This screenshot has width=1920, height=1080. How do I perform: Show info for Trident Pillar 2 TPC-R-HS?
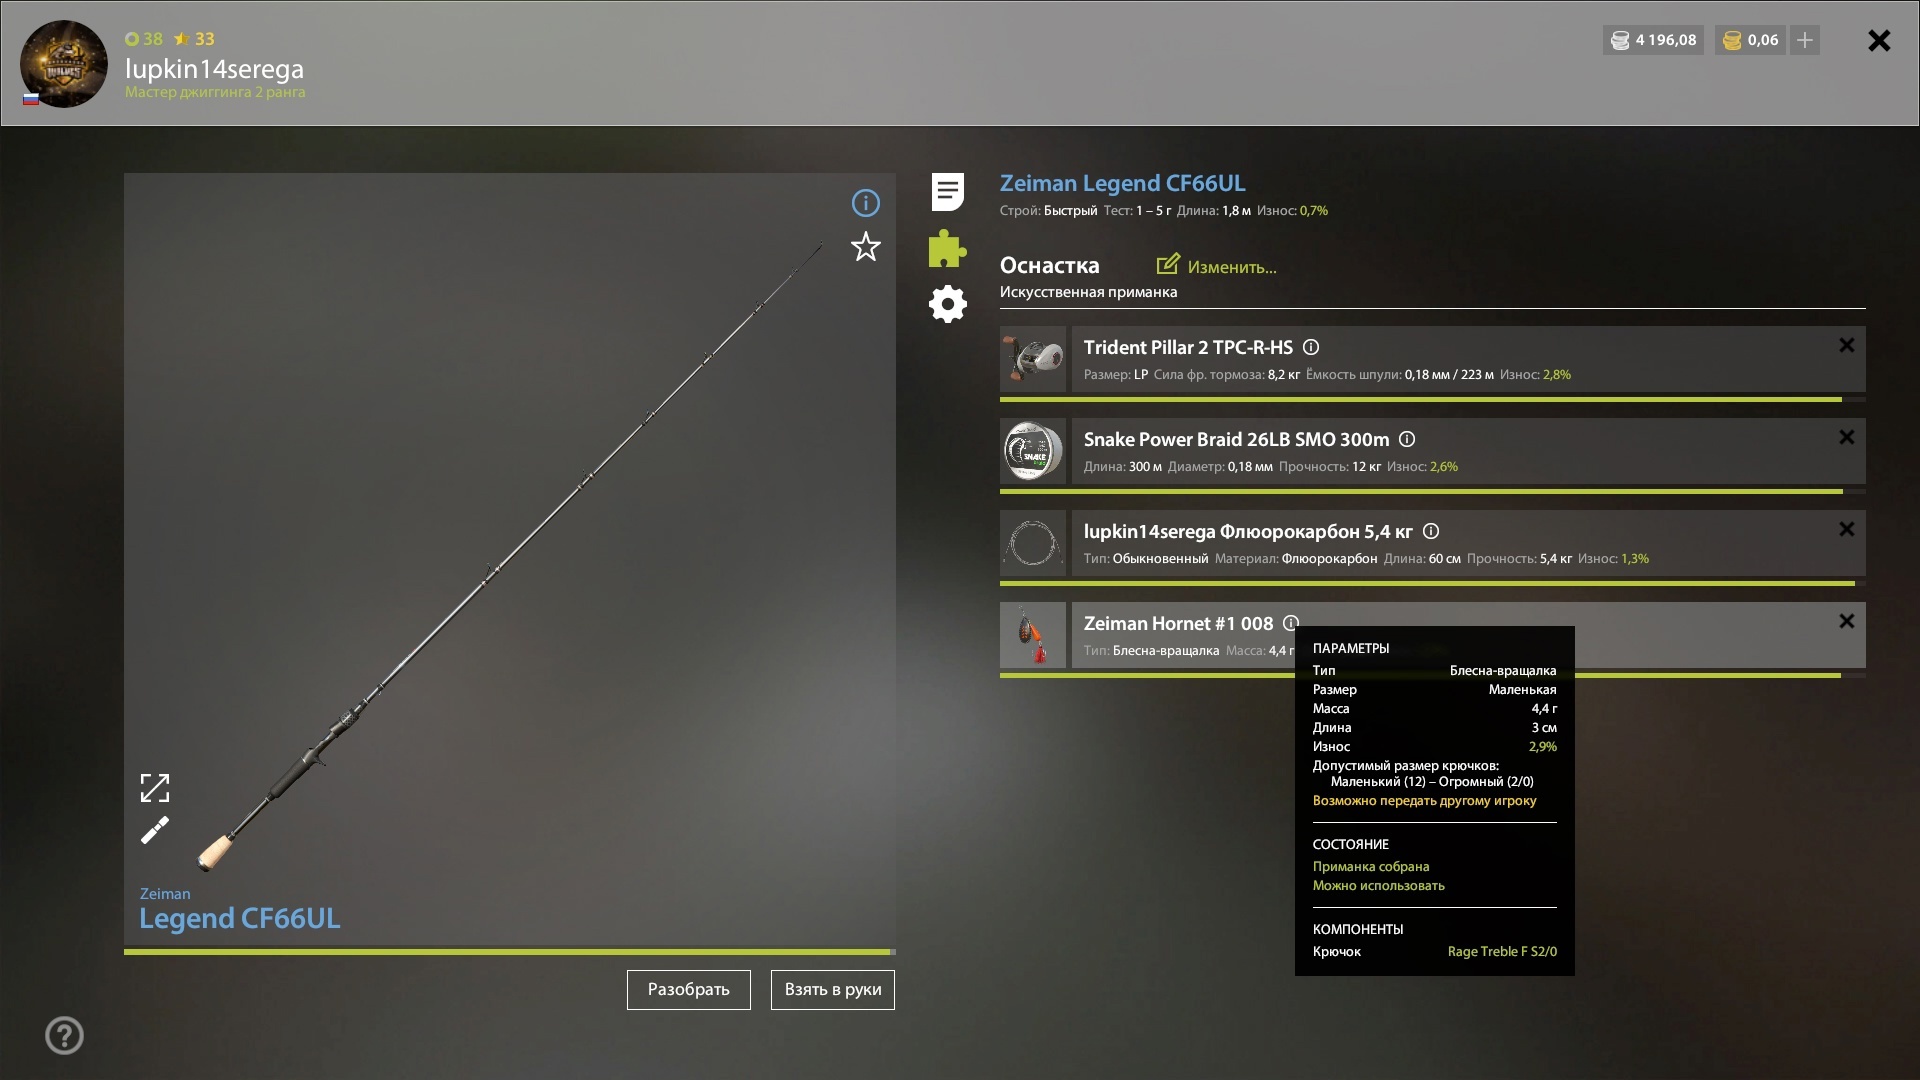pyautogui.click(x=1311, y=347)
